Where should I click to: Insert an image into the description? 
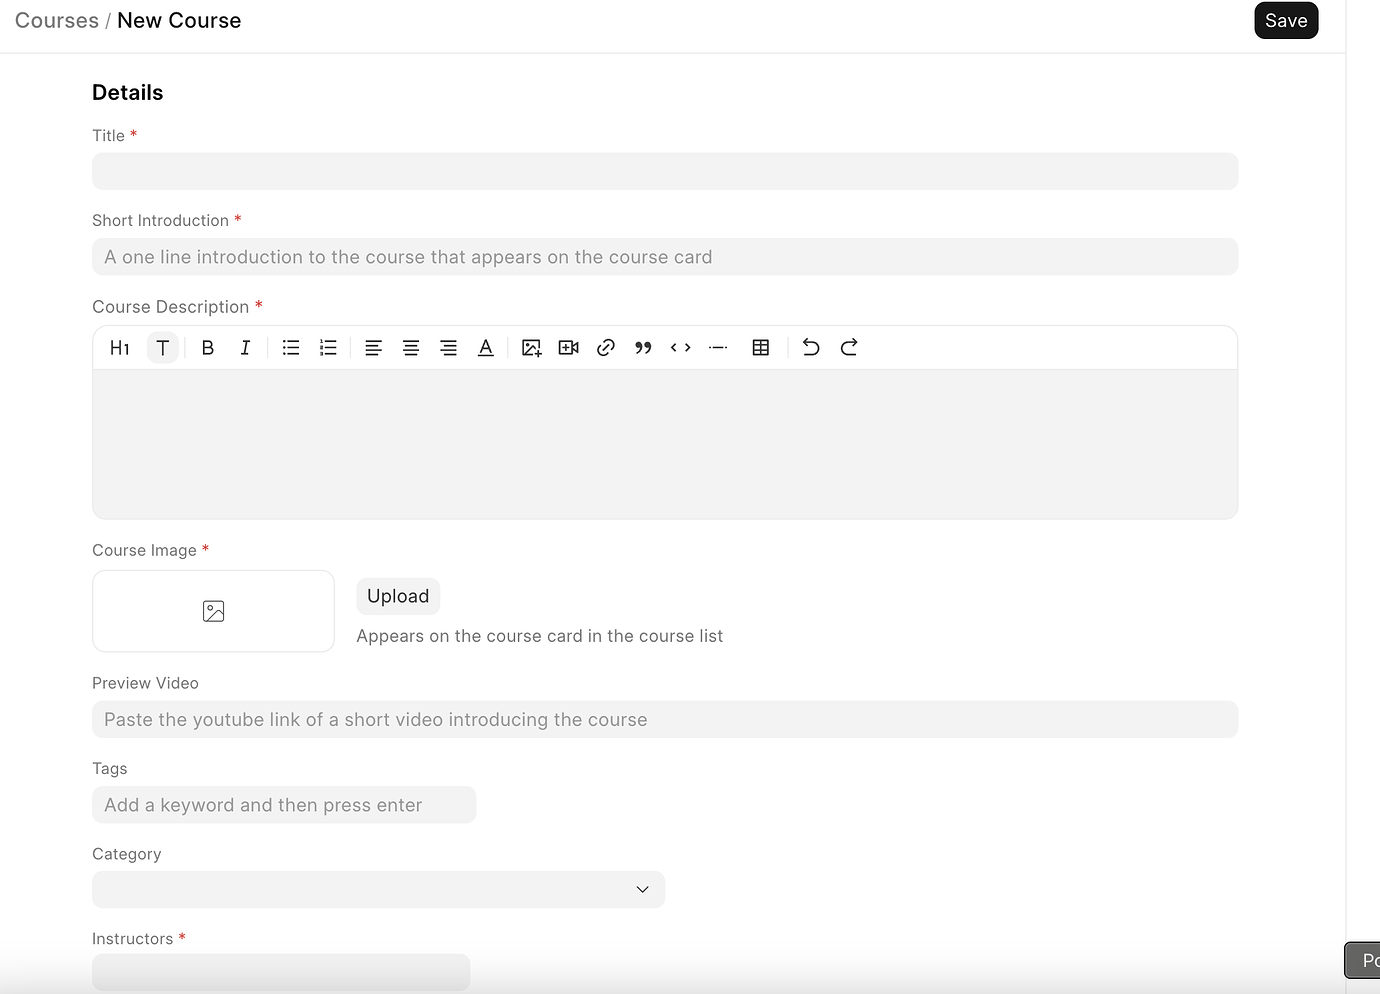tap(531, 348)
